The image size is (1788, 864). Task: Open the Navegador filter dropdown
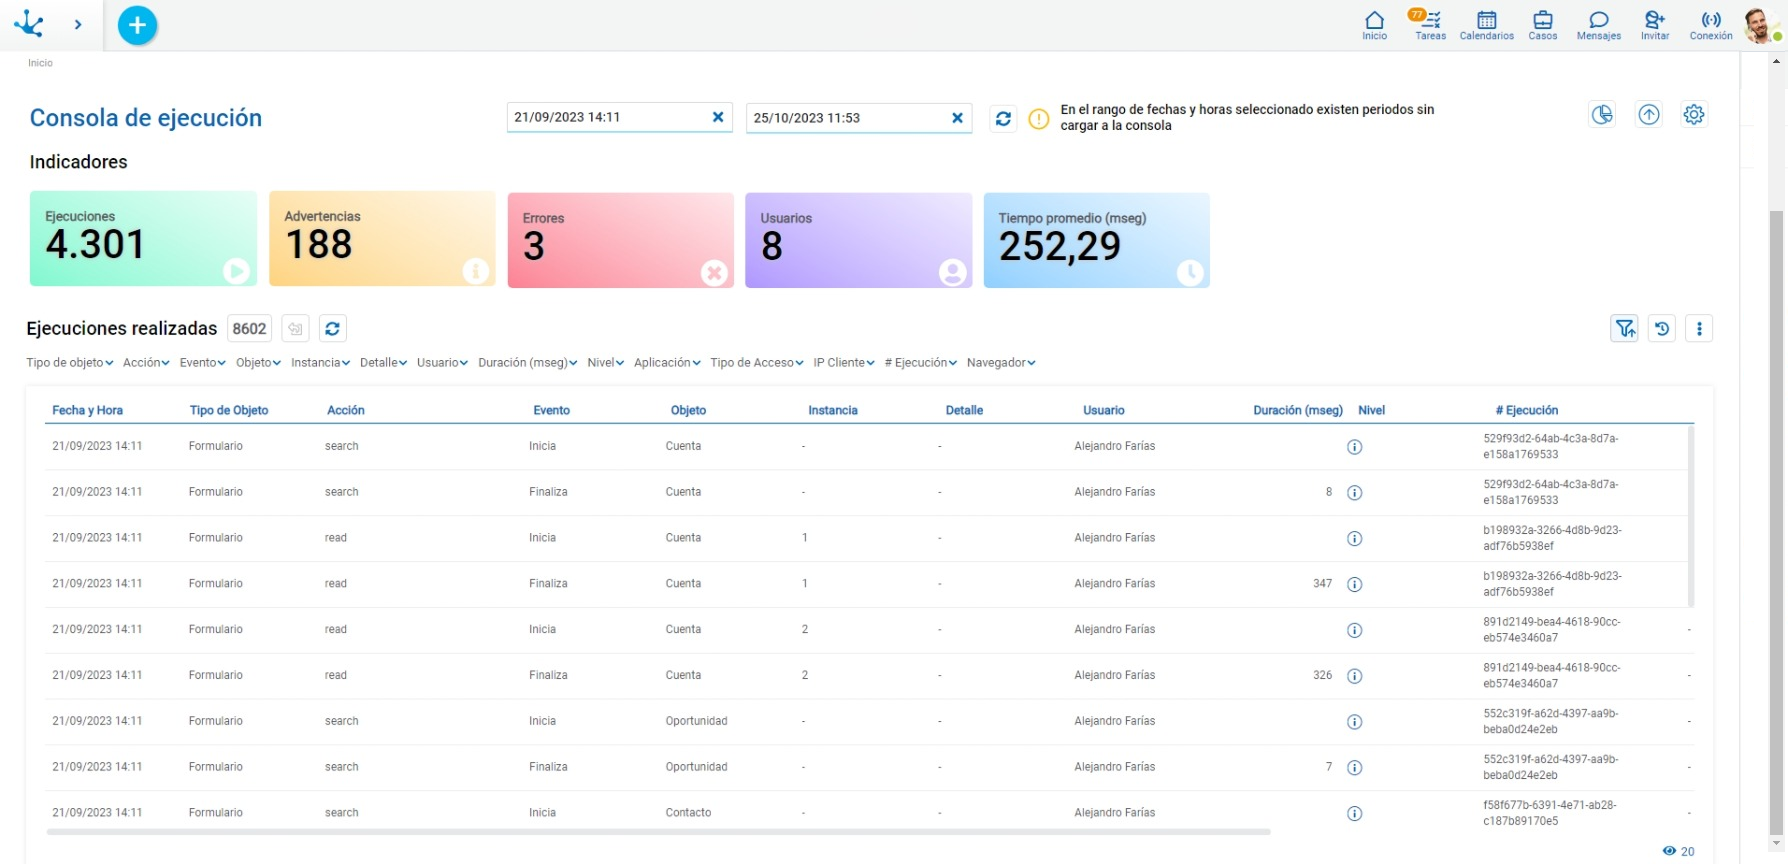(1000, 363)
